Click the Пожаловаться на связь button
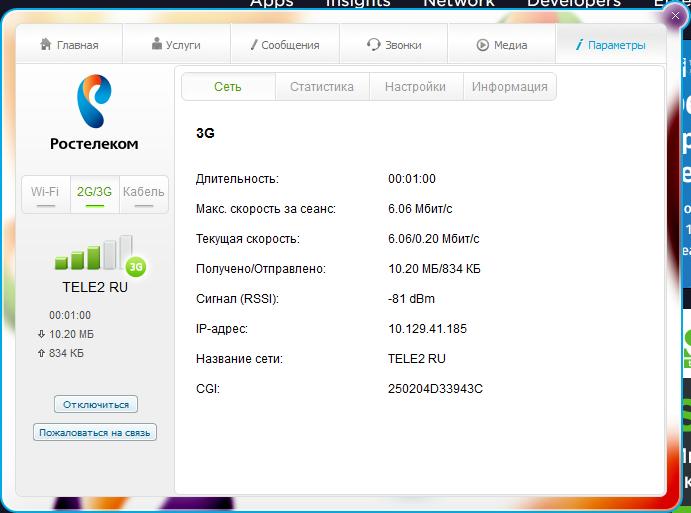The image size is (691, 513). pos(95,433)
